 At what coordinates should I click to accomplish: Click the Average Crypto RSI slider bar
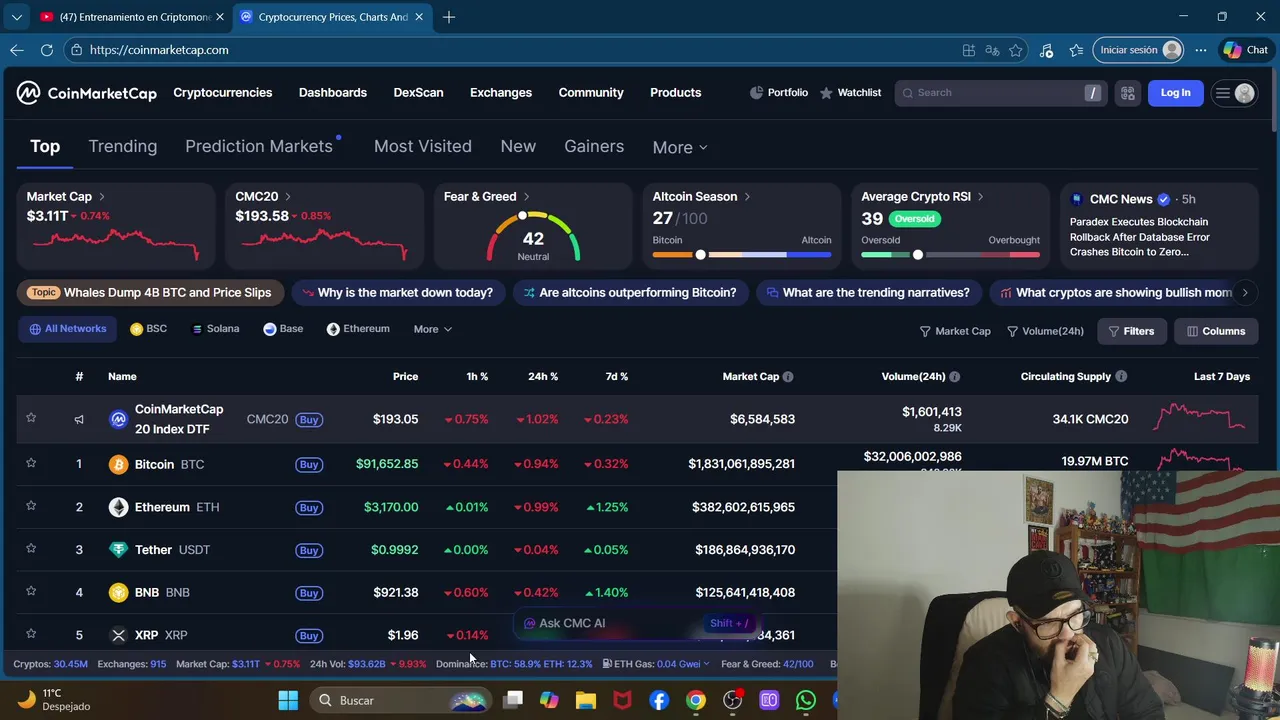(x=950, y=255)
